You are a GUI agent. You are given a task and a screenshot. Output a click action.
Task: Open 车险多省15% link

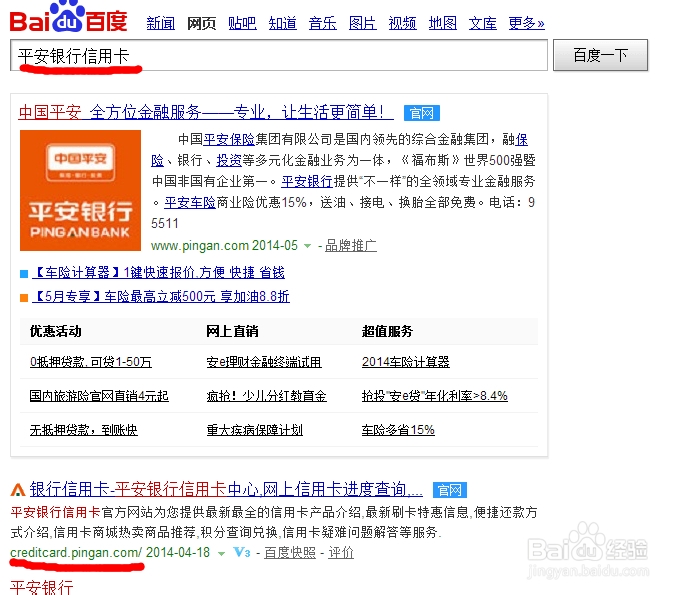pos(398,430)
